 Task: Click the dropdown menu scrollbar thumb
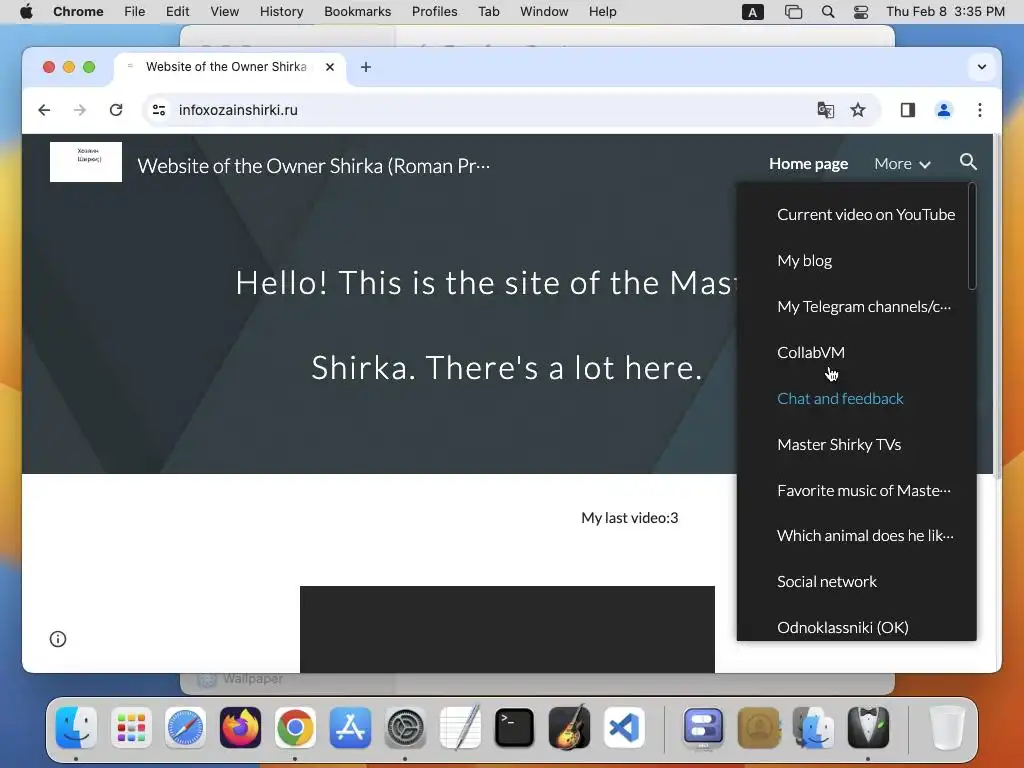[972, 236]
